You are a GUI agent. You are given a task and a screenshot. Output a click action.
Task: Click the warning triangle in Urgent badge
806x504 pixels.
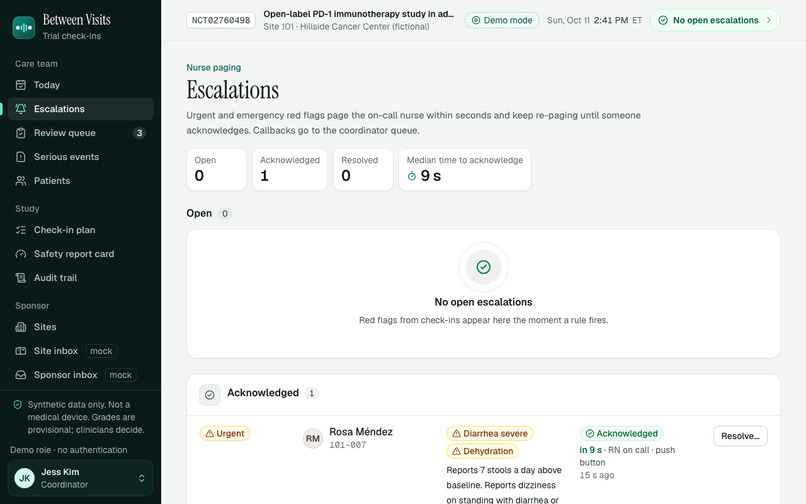tap(210, 434)
